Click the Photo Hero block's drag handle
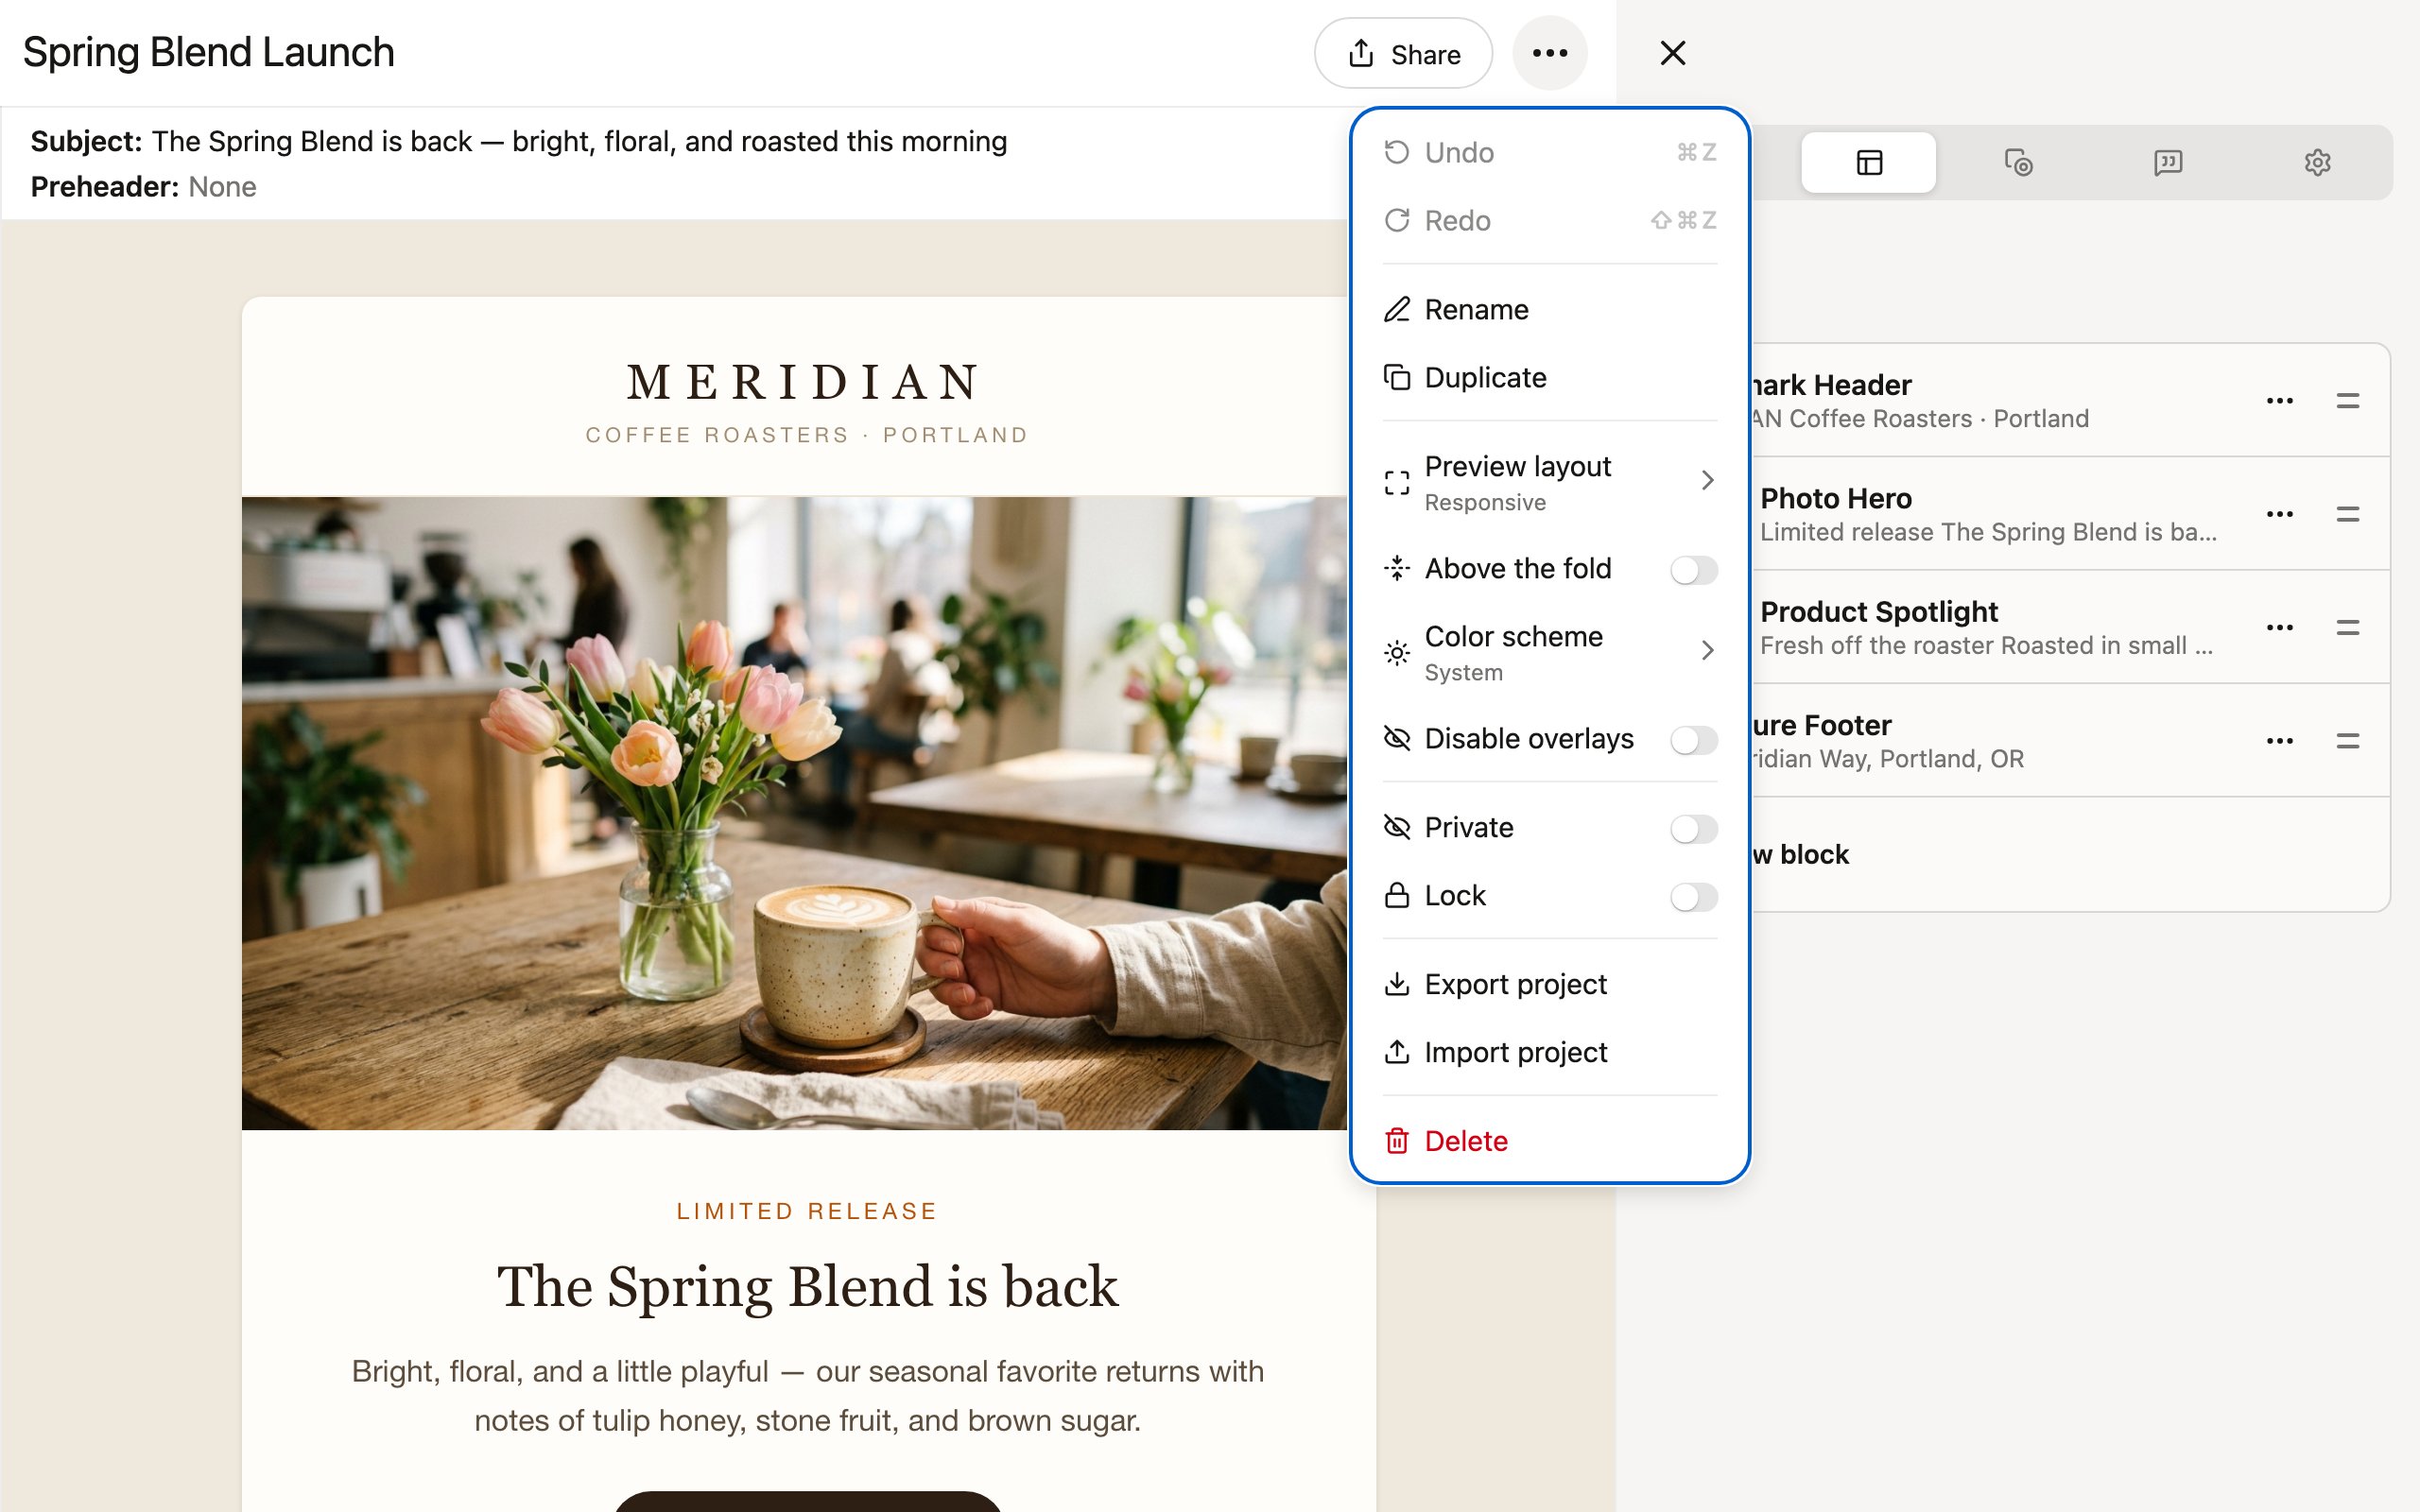This screenshot has height=1512, width=2420. click(2347, 514)
